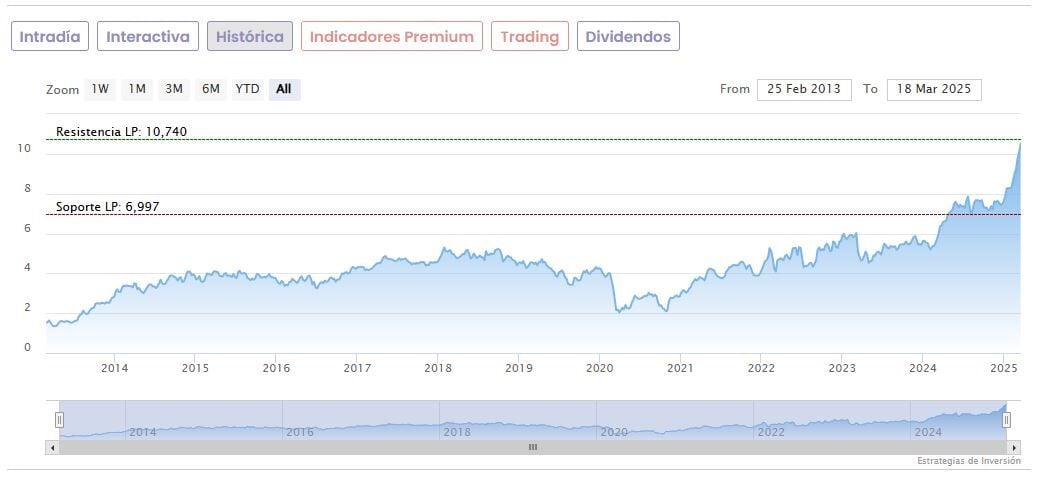Set zoom range to 1M
This screenshot has width=1038, height=477.
tap(137, 89)
